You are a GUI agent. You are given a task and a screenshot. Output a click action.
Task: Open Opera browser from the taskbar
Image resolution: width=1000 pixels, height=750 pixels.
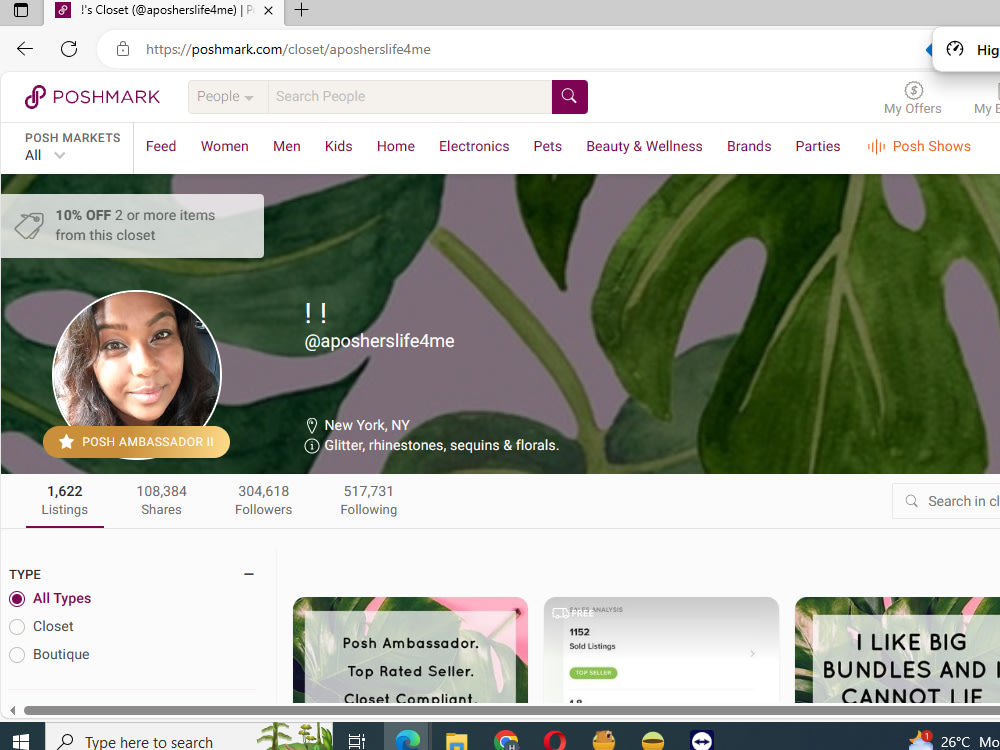coord(555,741)
